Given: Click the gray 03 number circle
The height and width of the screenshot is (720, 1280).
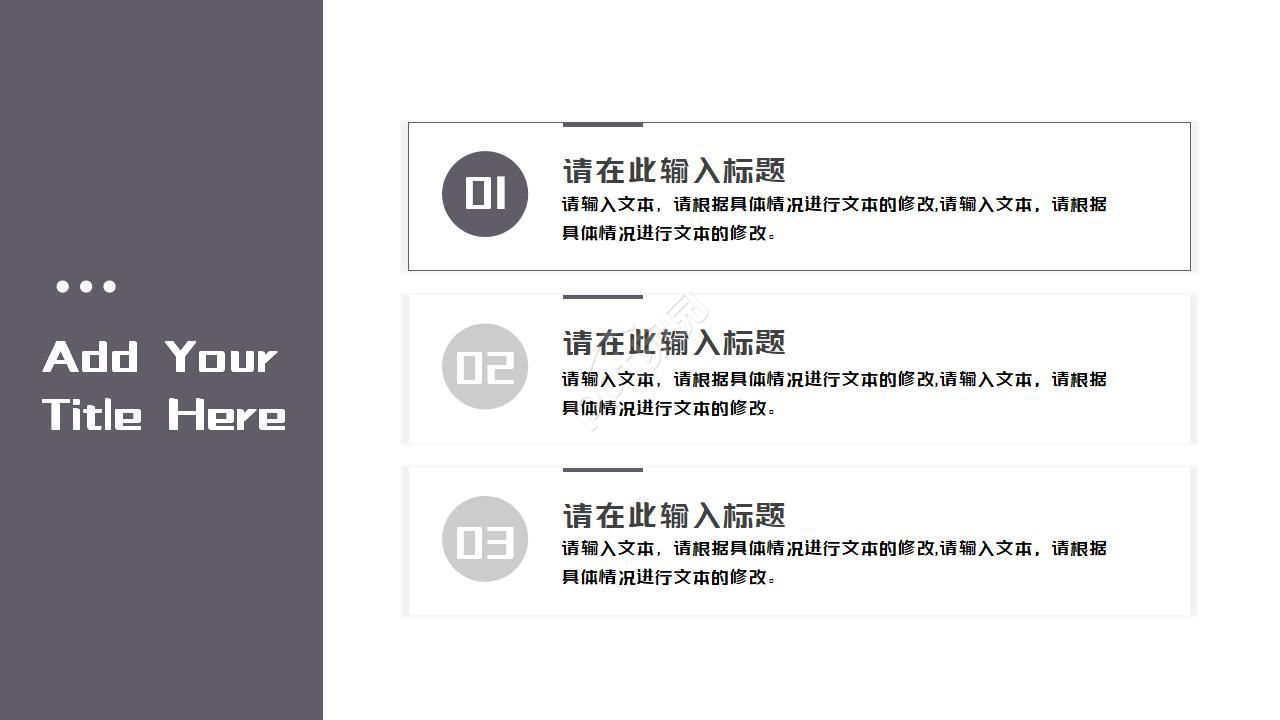Looking at the screenshot, I should [485, 539].
